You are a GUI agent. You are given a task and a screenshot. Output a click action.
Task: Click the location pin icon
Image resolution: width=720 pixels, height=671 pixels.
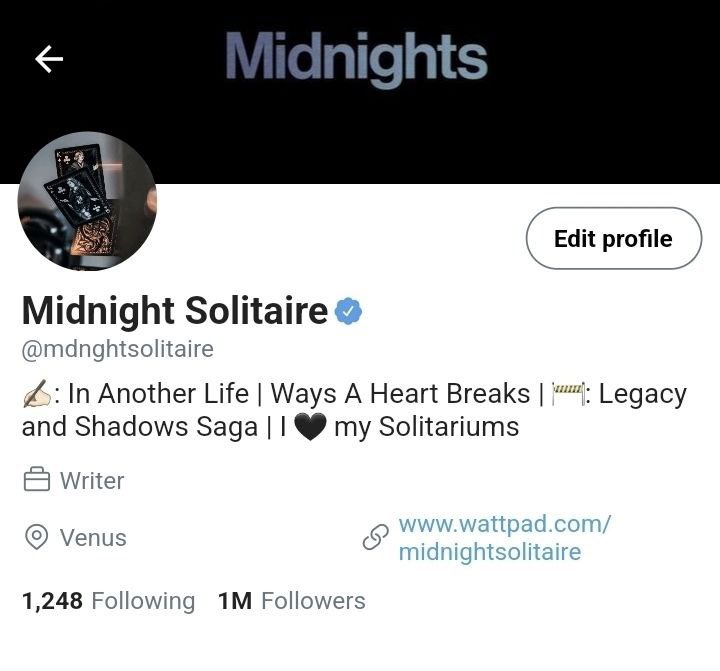click(x=37, y=536)
